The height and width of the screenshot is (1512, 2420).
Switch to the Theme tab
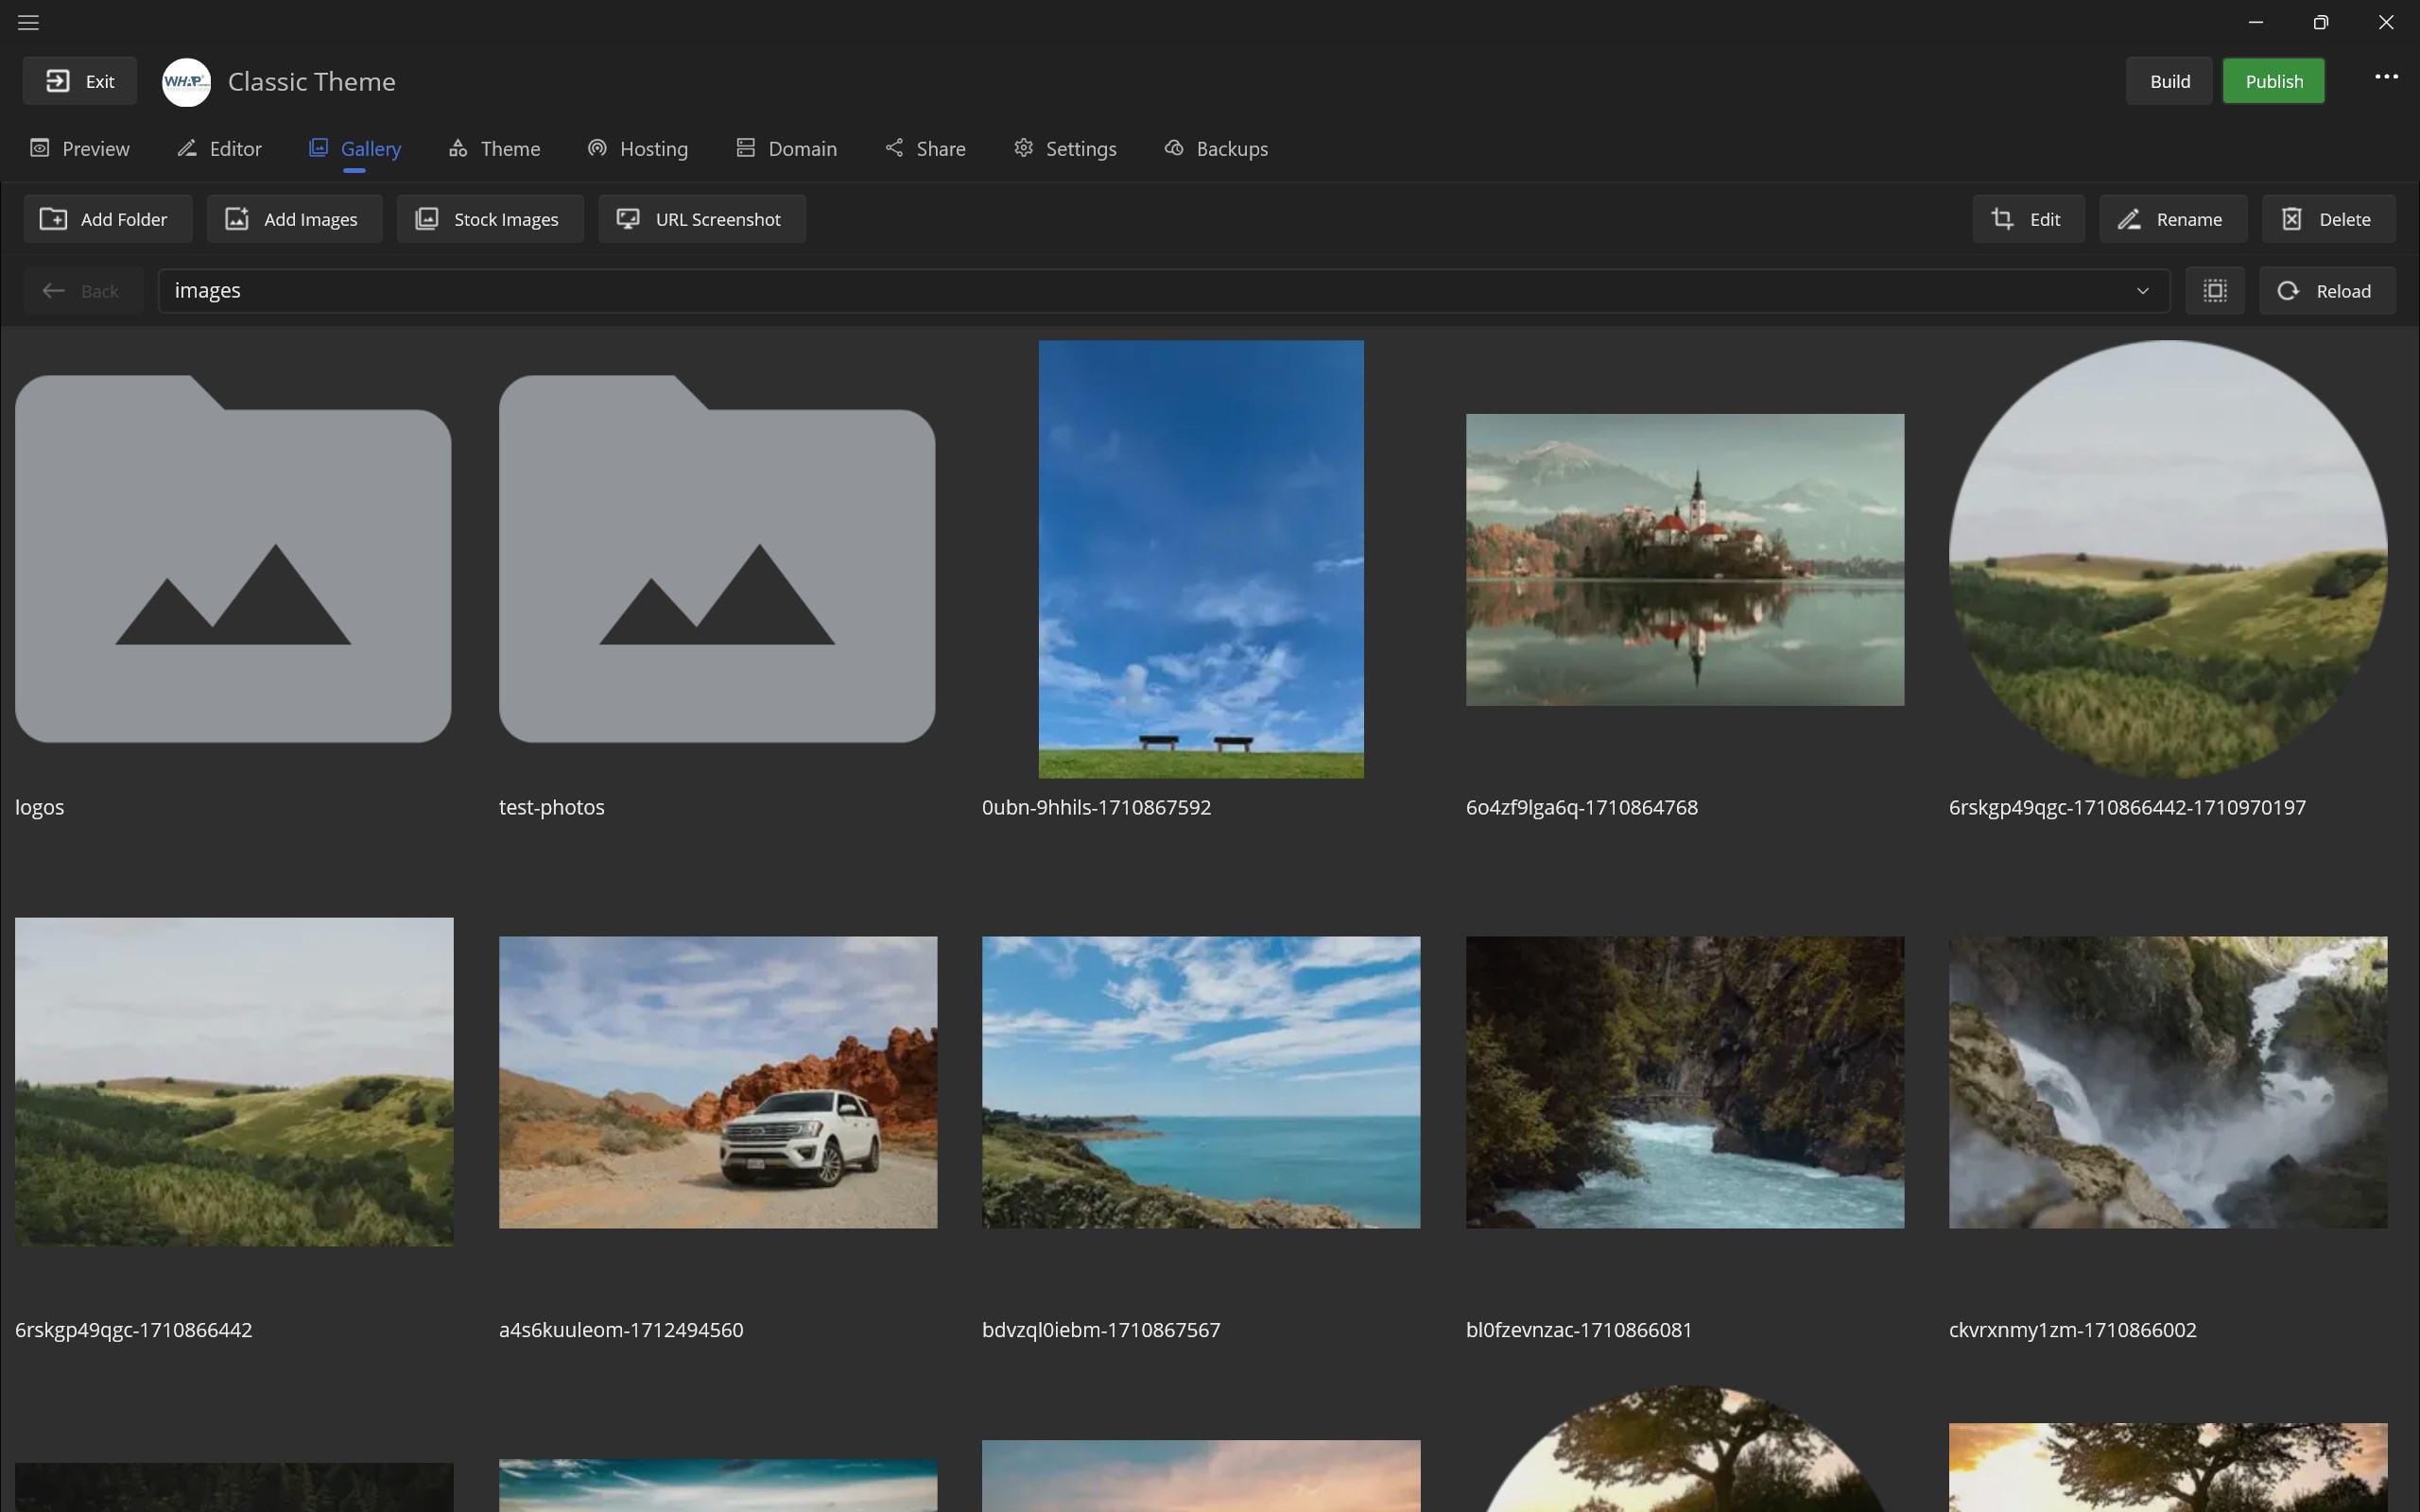495,149
